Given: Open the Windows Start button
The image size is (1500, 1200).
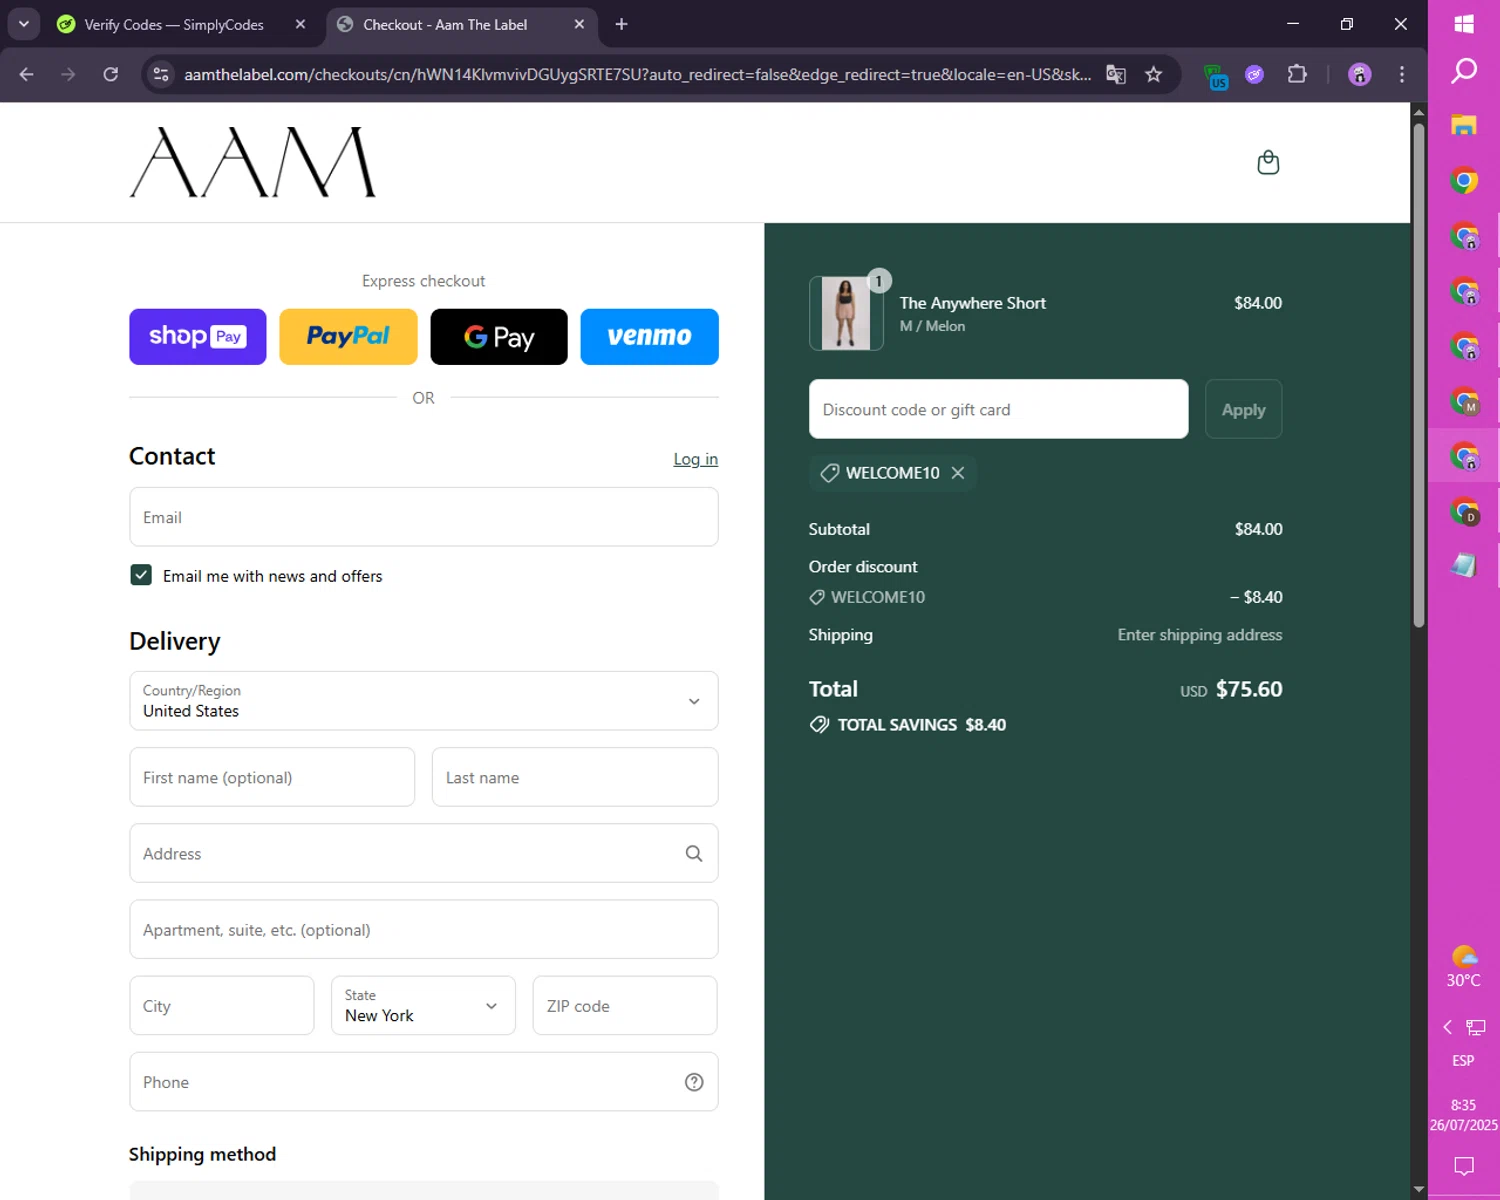Looking at the screenshot, I should click(x=1464, y=24).
